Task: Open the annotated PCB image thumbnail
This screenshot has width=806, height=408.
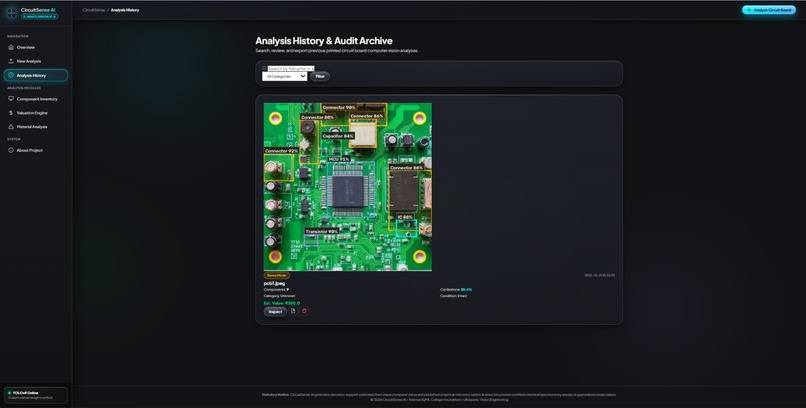Action: click(347, 187)
